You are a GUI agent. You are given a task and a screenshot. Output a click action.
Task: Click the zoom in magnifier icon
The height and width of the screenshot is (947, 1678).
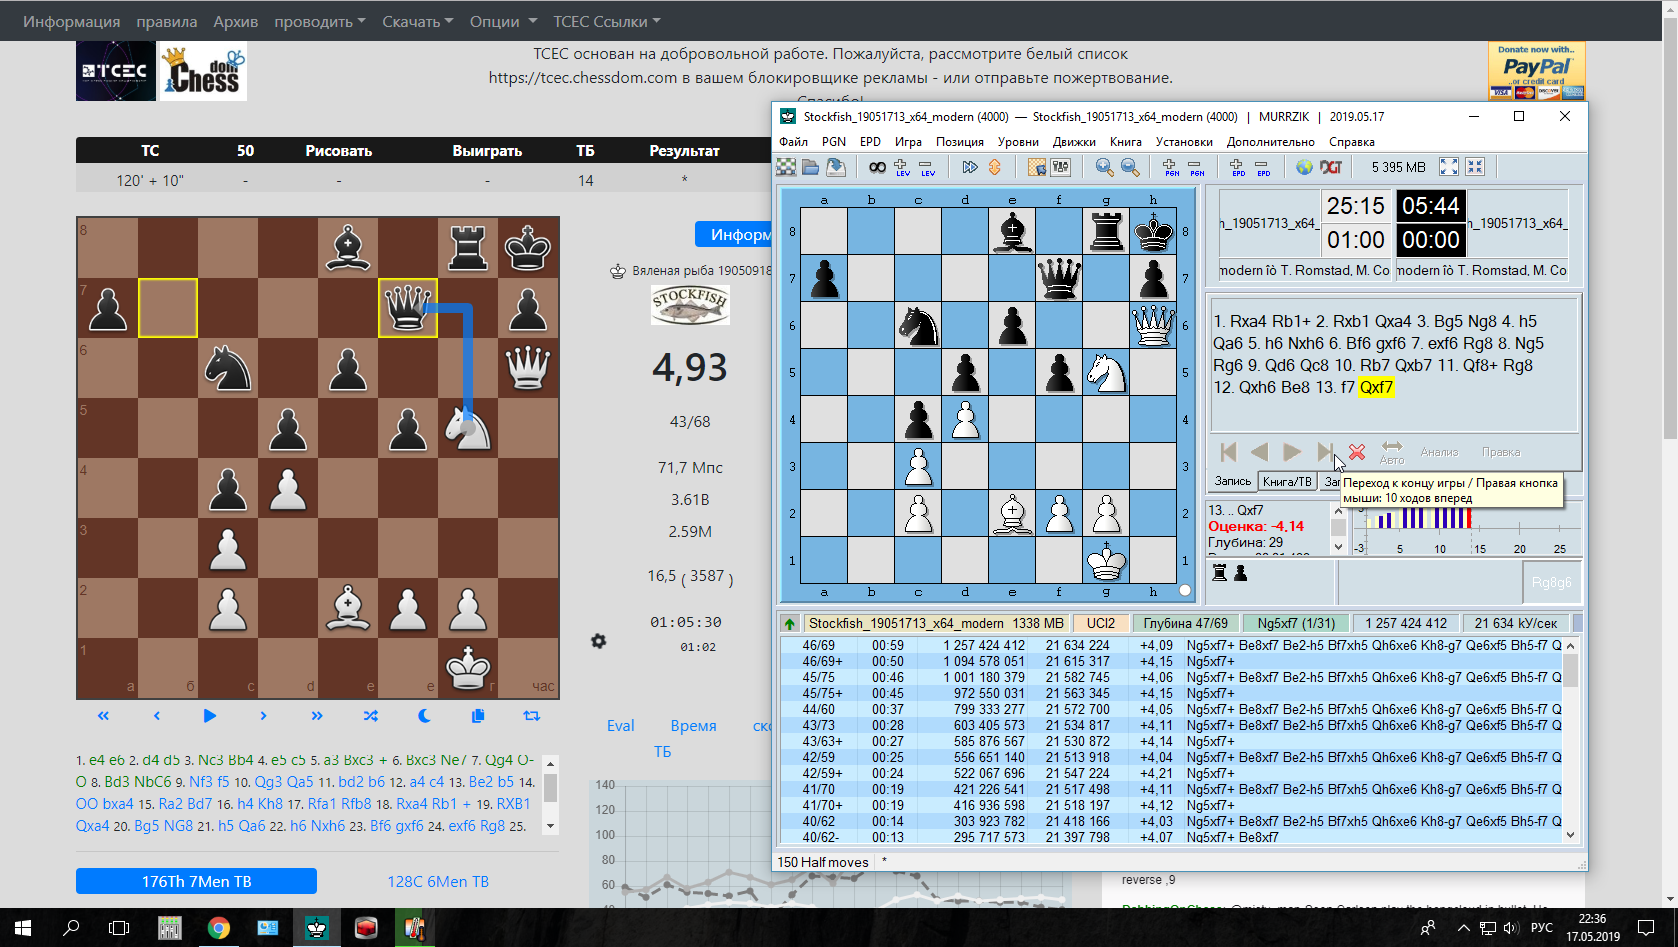[x=1104, y=167]
